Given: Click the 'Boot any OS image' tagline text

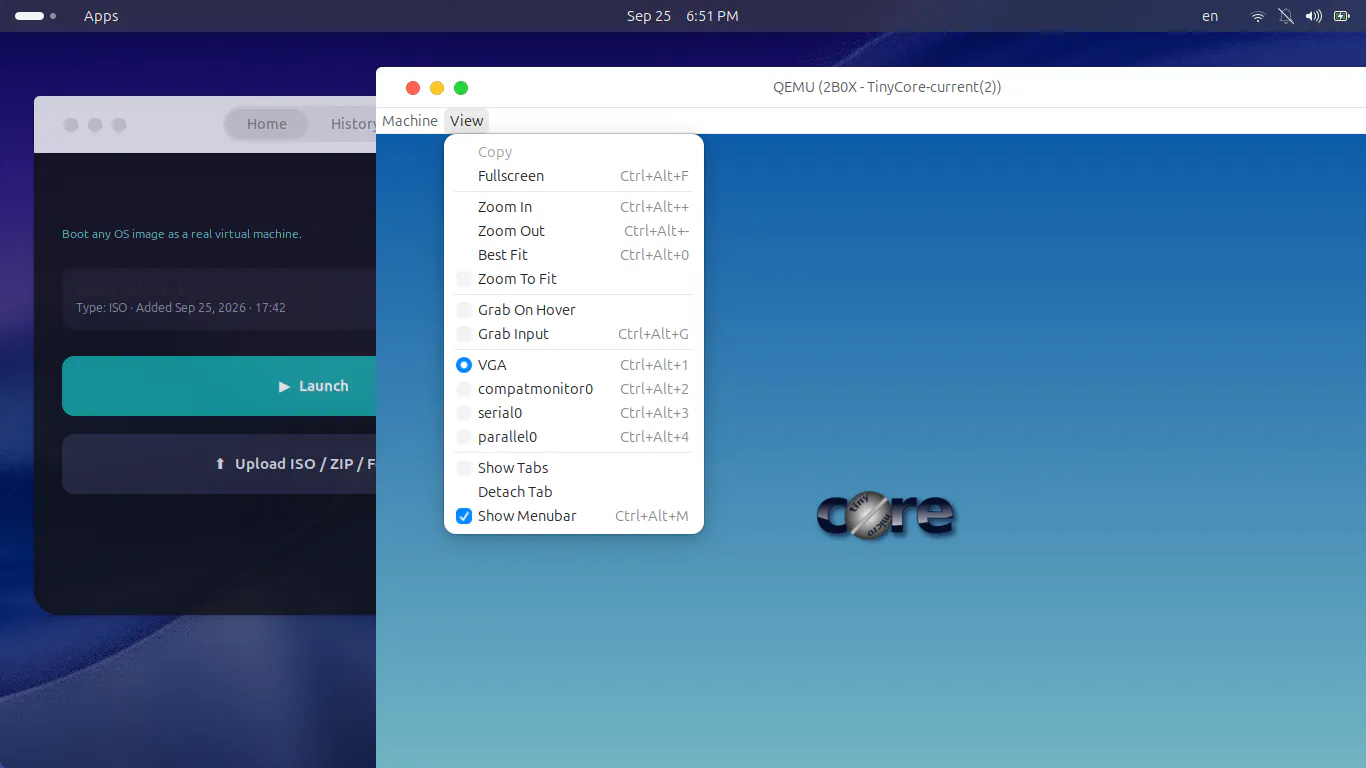Looking at the screenshot, I should tap(182, 234).
